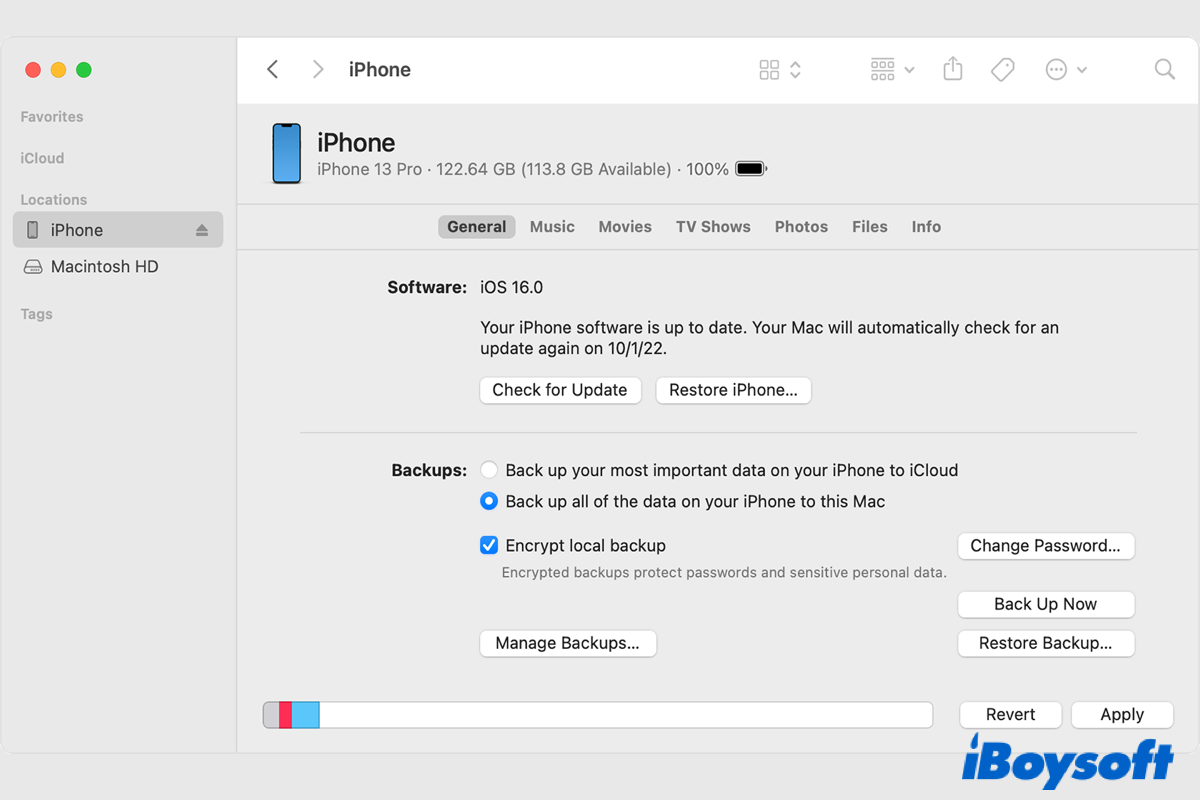Click the Share icon in toolbar
1200x800 pixels.
(x=953, y=69)
